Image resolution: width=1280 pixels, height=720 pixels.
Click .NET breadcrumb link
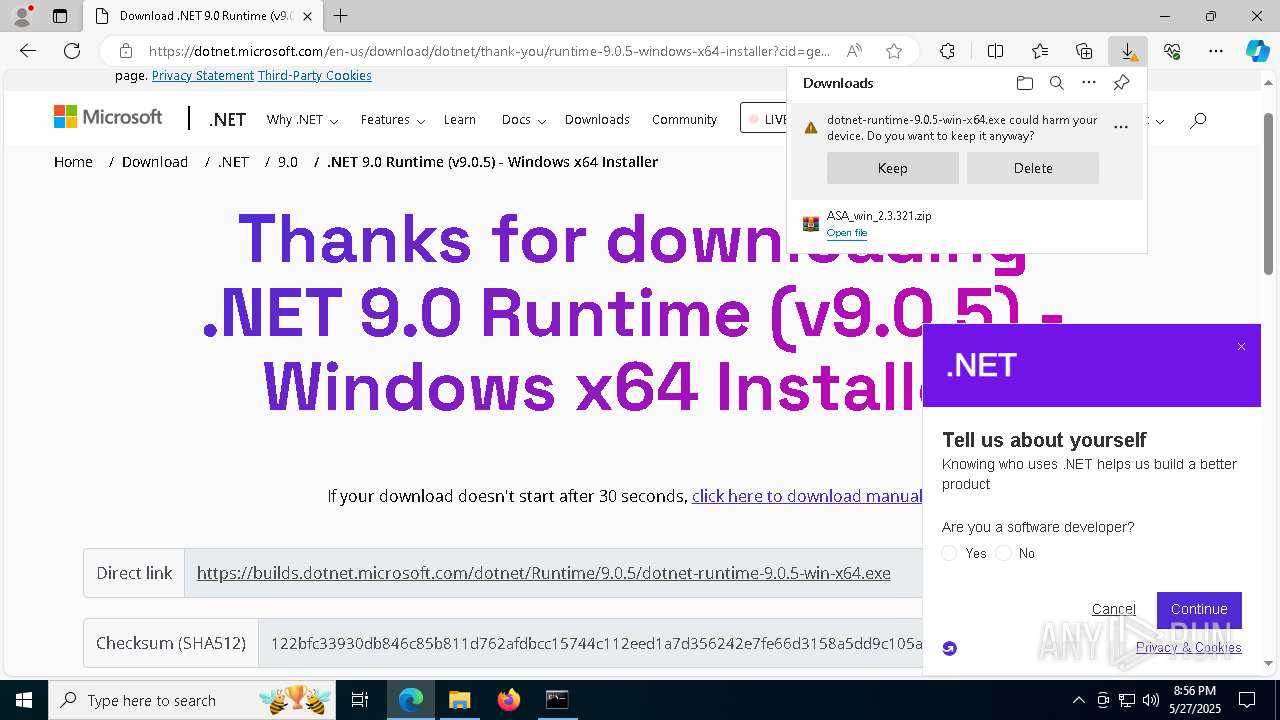click(233, 162)
